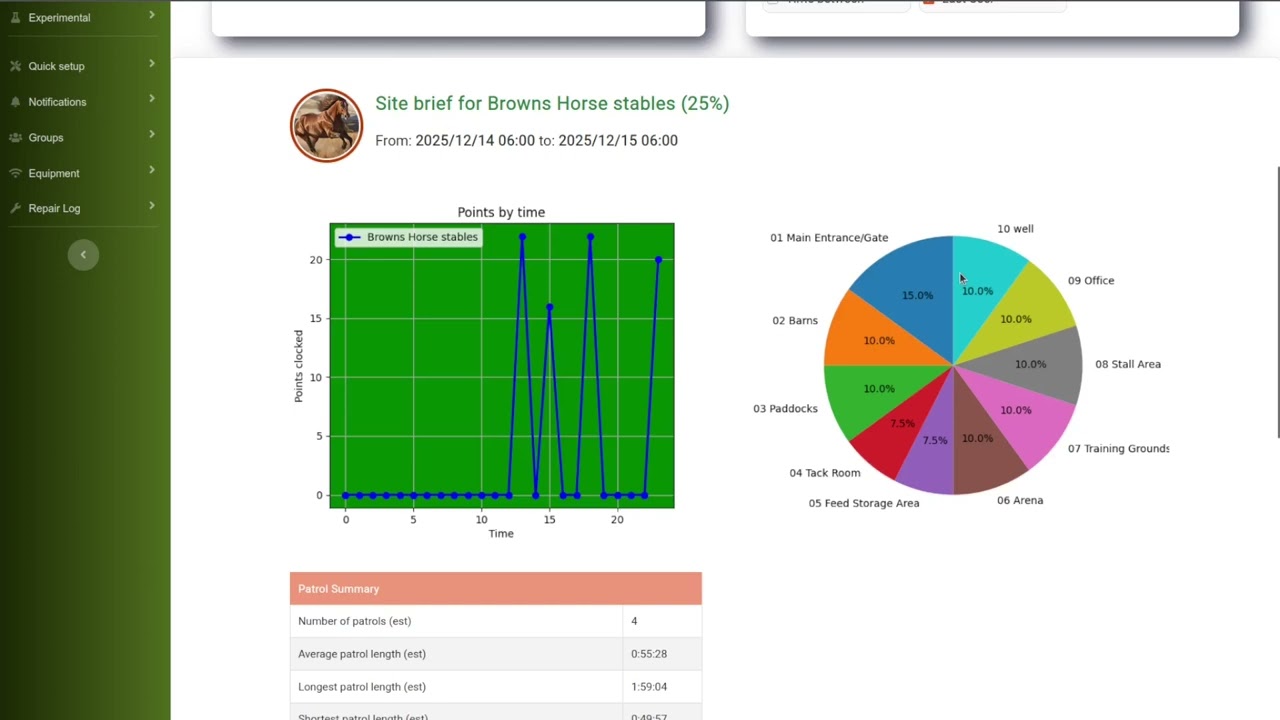Click the longest patrol length value 1:59:04
The height and width of the screenshot is (720, 1280).
[x=649, y=687]
